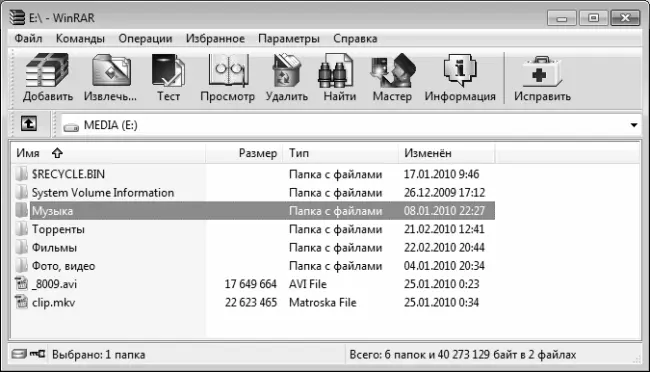Click the AVI File type cell
Image resolution: width=650 pixels, height=372 pixels.
click(x=308, y=284)
